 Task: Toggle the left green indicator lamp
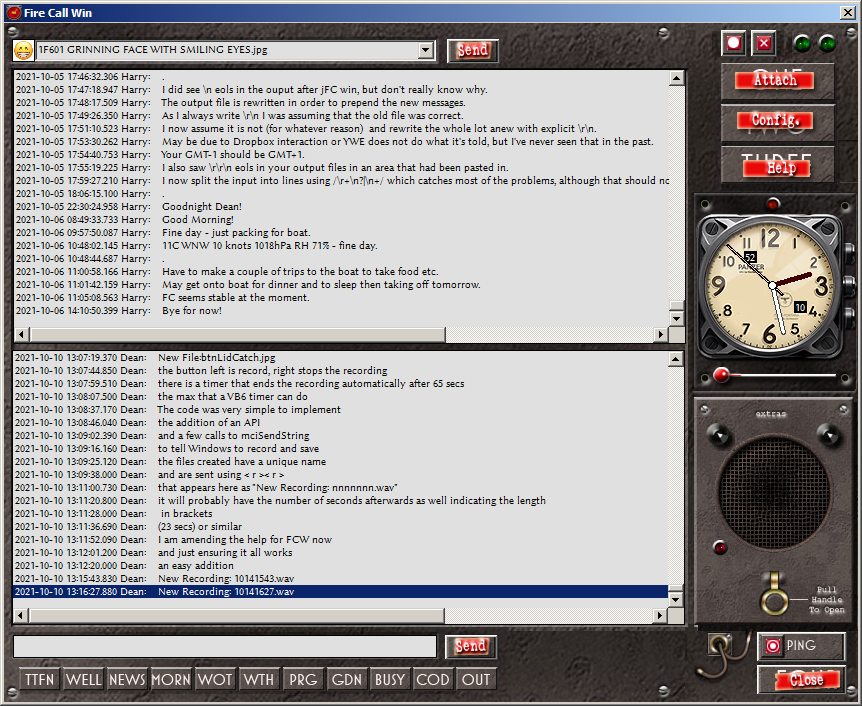(800, 44)
